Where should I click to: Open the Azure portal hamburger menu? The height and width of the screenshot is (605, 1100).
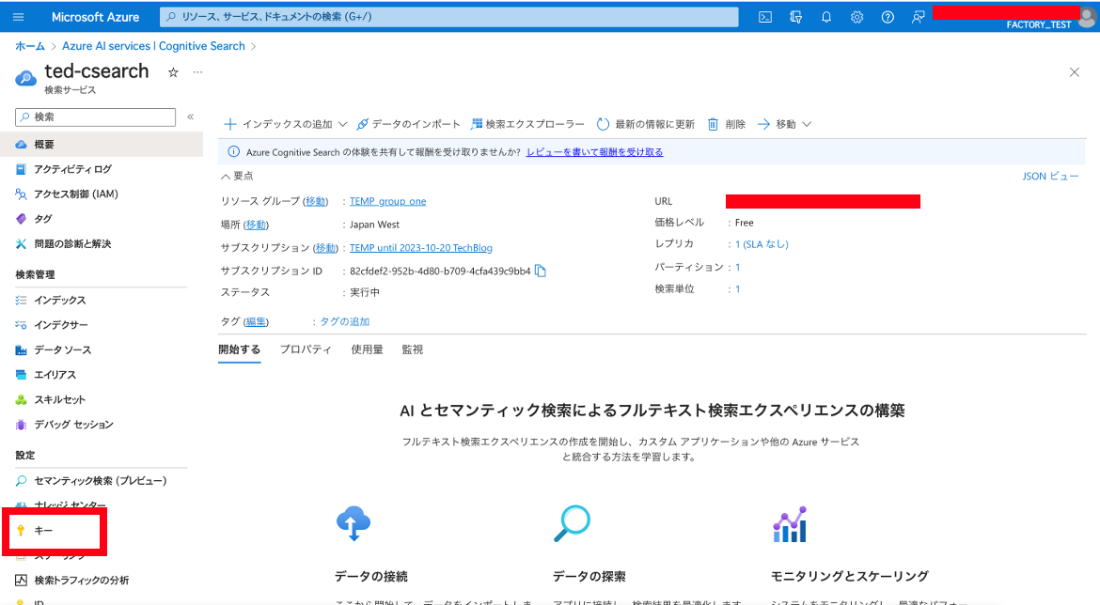[x=18, y=17]
